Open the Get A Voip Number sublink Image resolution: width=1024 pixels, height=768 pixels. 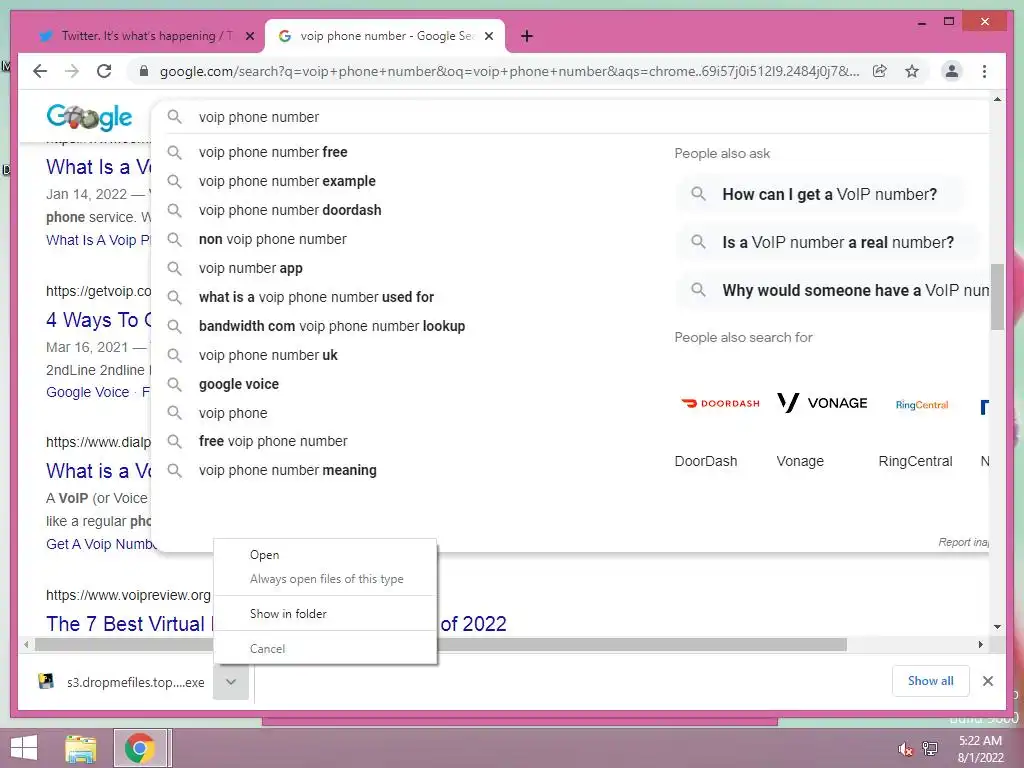99,544
